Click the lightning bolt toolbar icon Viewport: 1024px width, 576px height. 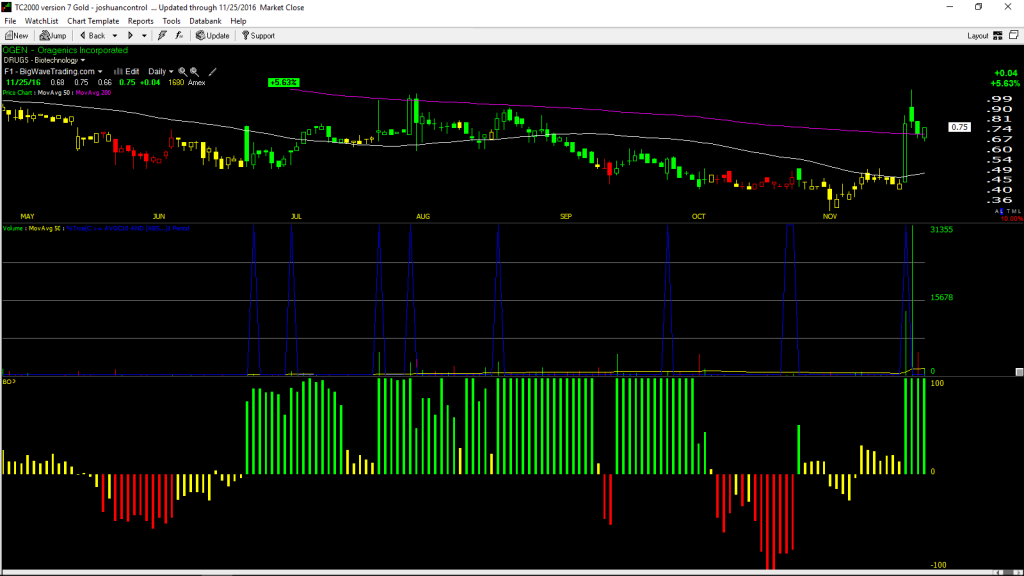point(162,36)
